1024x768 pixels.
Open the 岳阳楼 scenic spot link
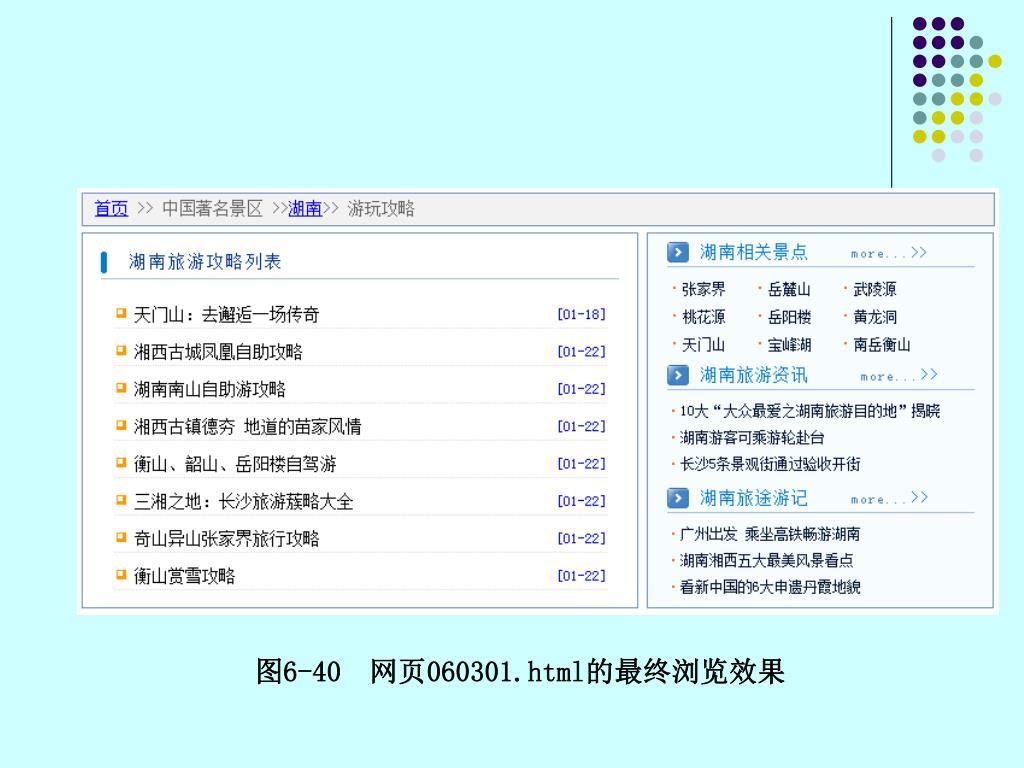(x=789, y=317)
